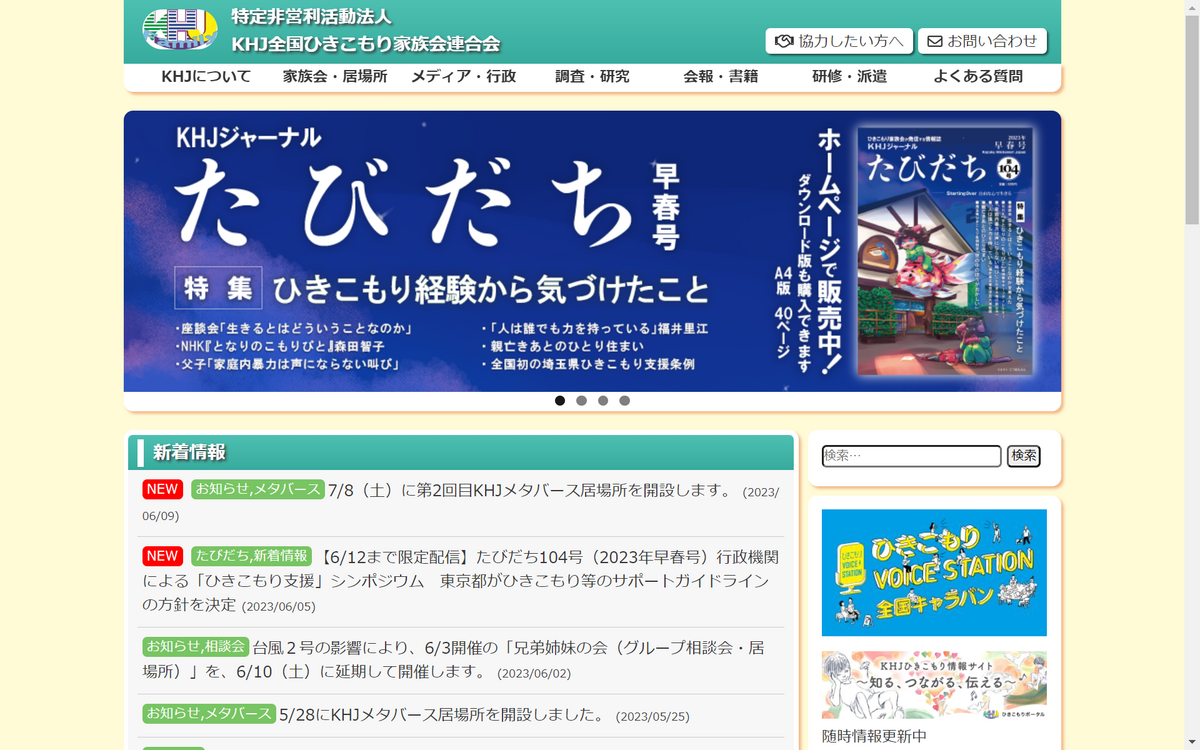Viewport: 1200px width, 750px height.
Task: Click the handshake icon beside 協力したい方へ
Action: 784,41
